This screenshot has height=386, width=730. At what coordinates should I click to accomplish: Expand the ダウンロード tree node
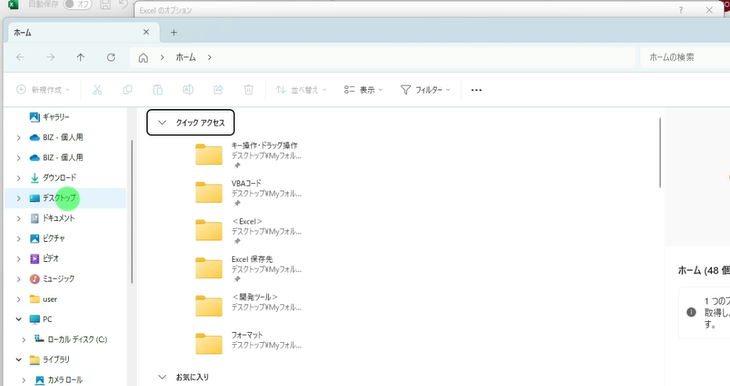coord(19,178)
